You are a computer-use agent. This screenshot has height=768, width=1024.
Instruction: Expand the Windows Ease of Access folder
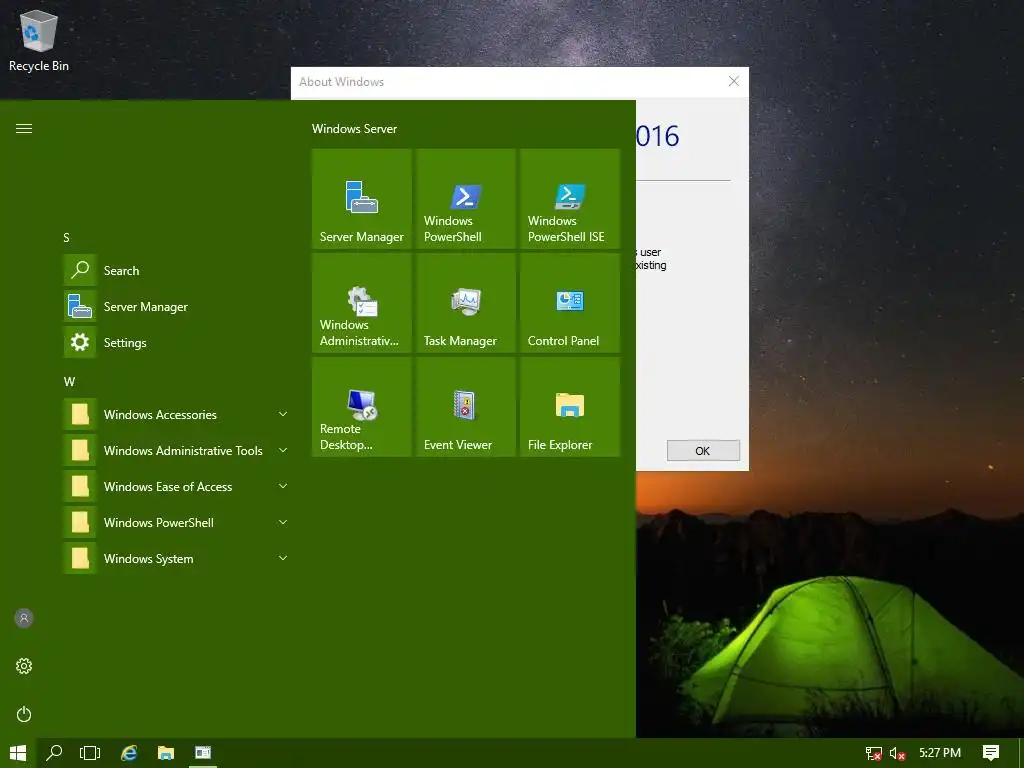(x=178, y=486)
